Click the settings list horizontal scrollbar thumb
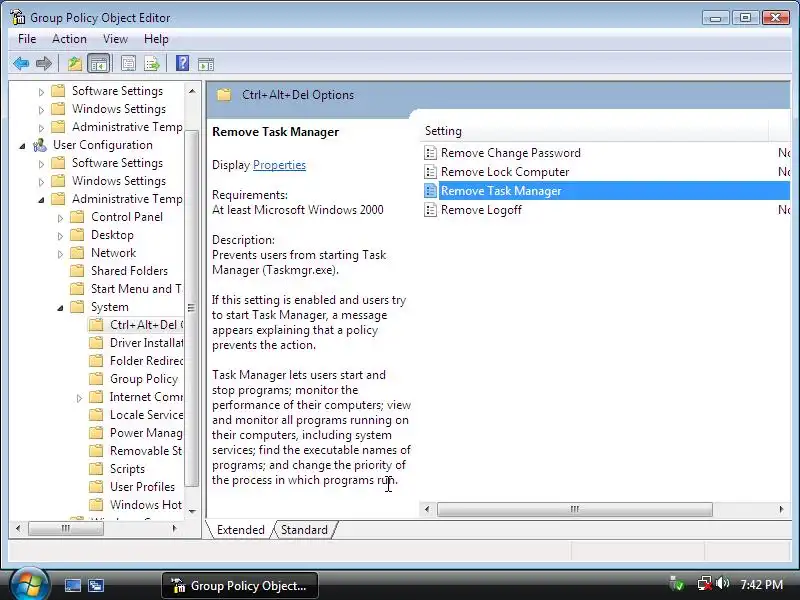 point(574,509)
